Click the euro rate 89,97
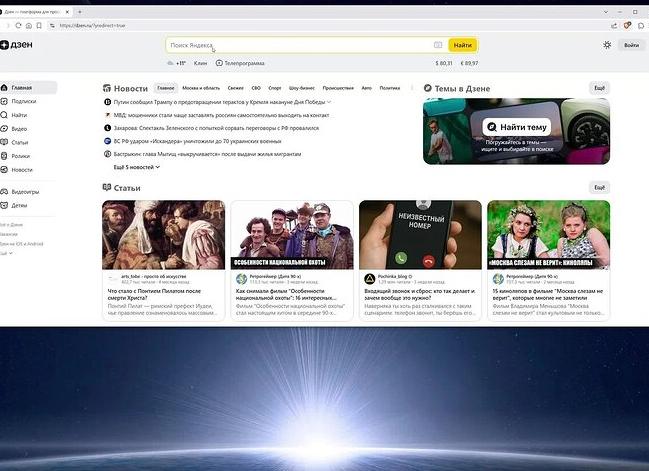 point(469,63)
